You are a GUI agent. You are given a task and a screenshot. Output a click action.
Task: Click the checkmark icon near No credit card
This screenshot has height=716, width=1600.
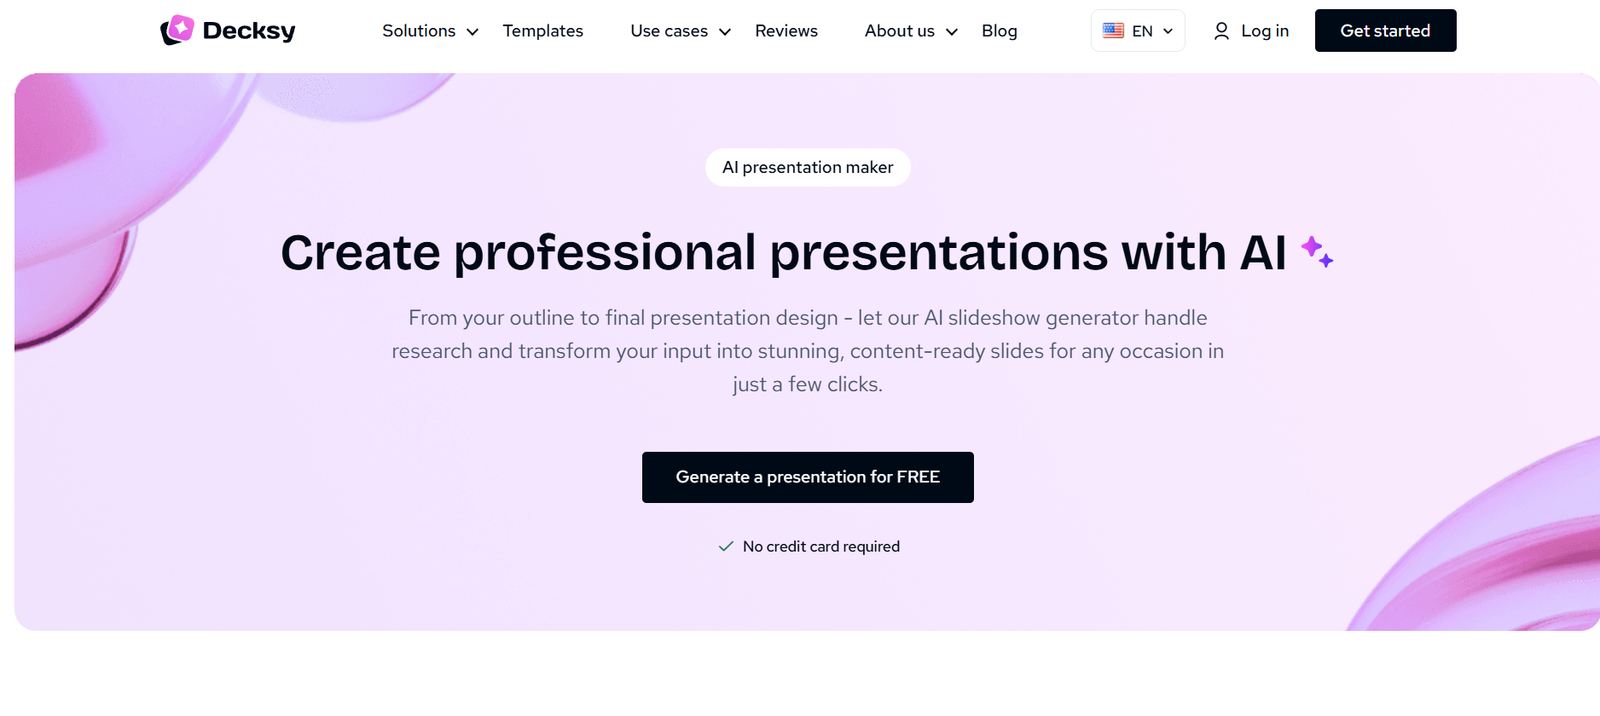(726, 546)
